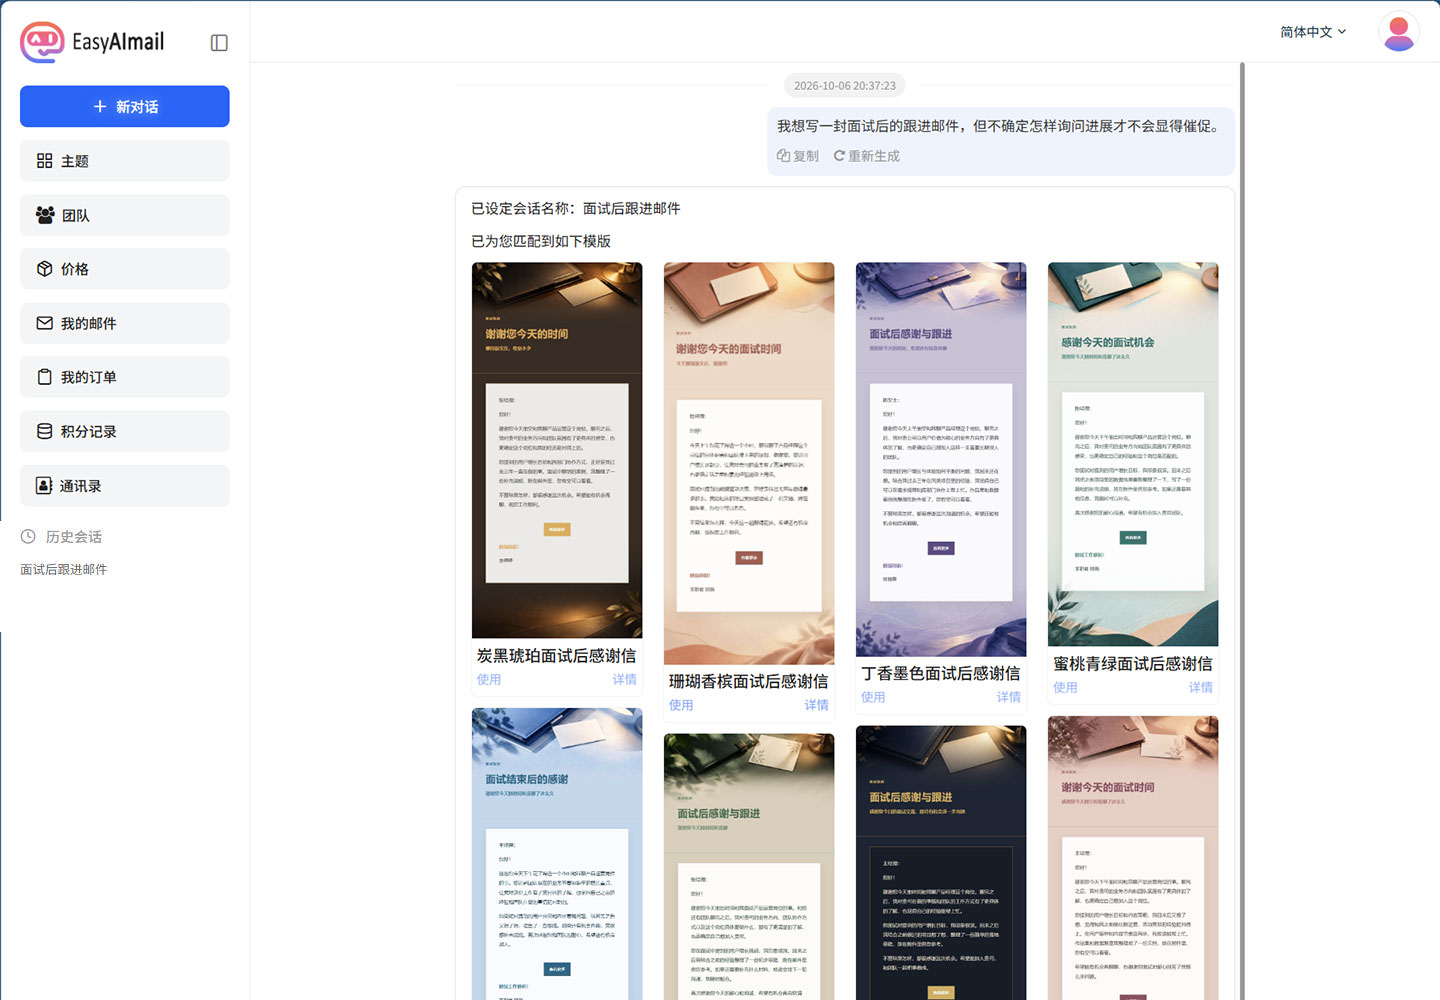Screen dimensions: 1440x1000
Task: Click the database icon beside 积分记录
Action: (x=44, y=431)
